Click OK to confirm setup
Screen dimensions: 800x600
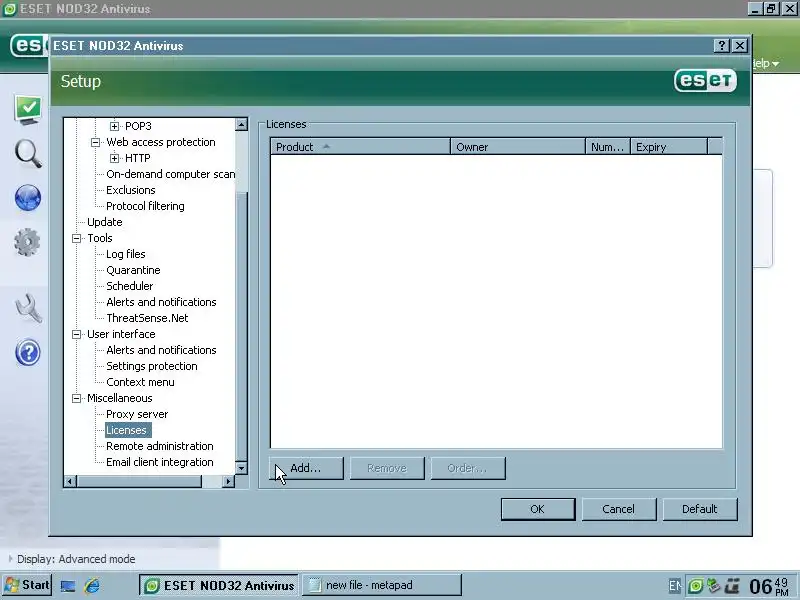pyautogui.click(x=538, y=509)
